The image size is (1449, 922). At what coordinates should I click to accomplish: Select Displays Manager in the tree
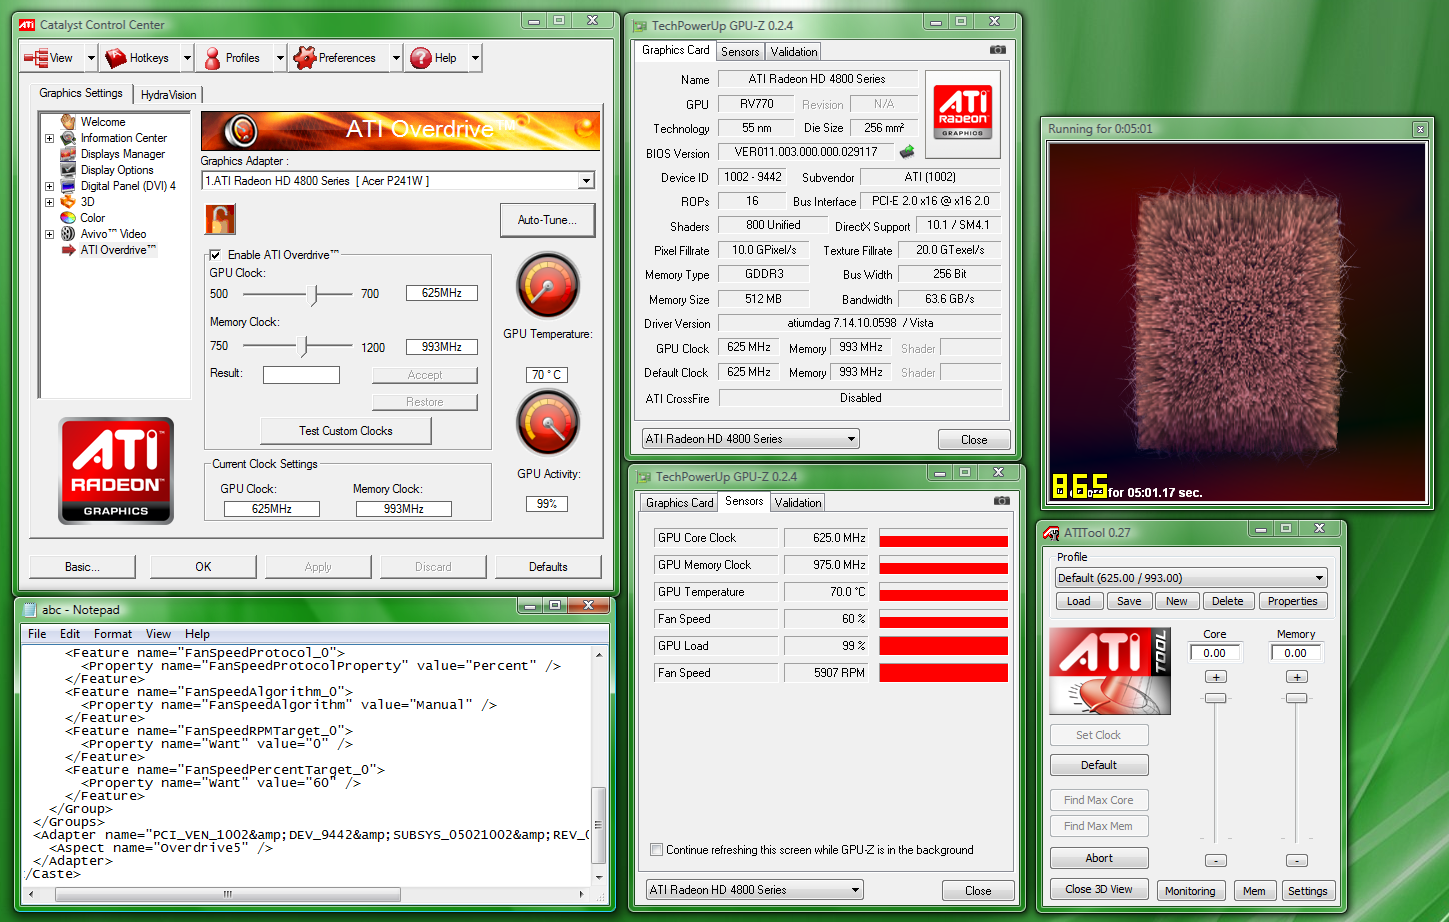(123, 154)
